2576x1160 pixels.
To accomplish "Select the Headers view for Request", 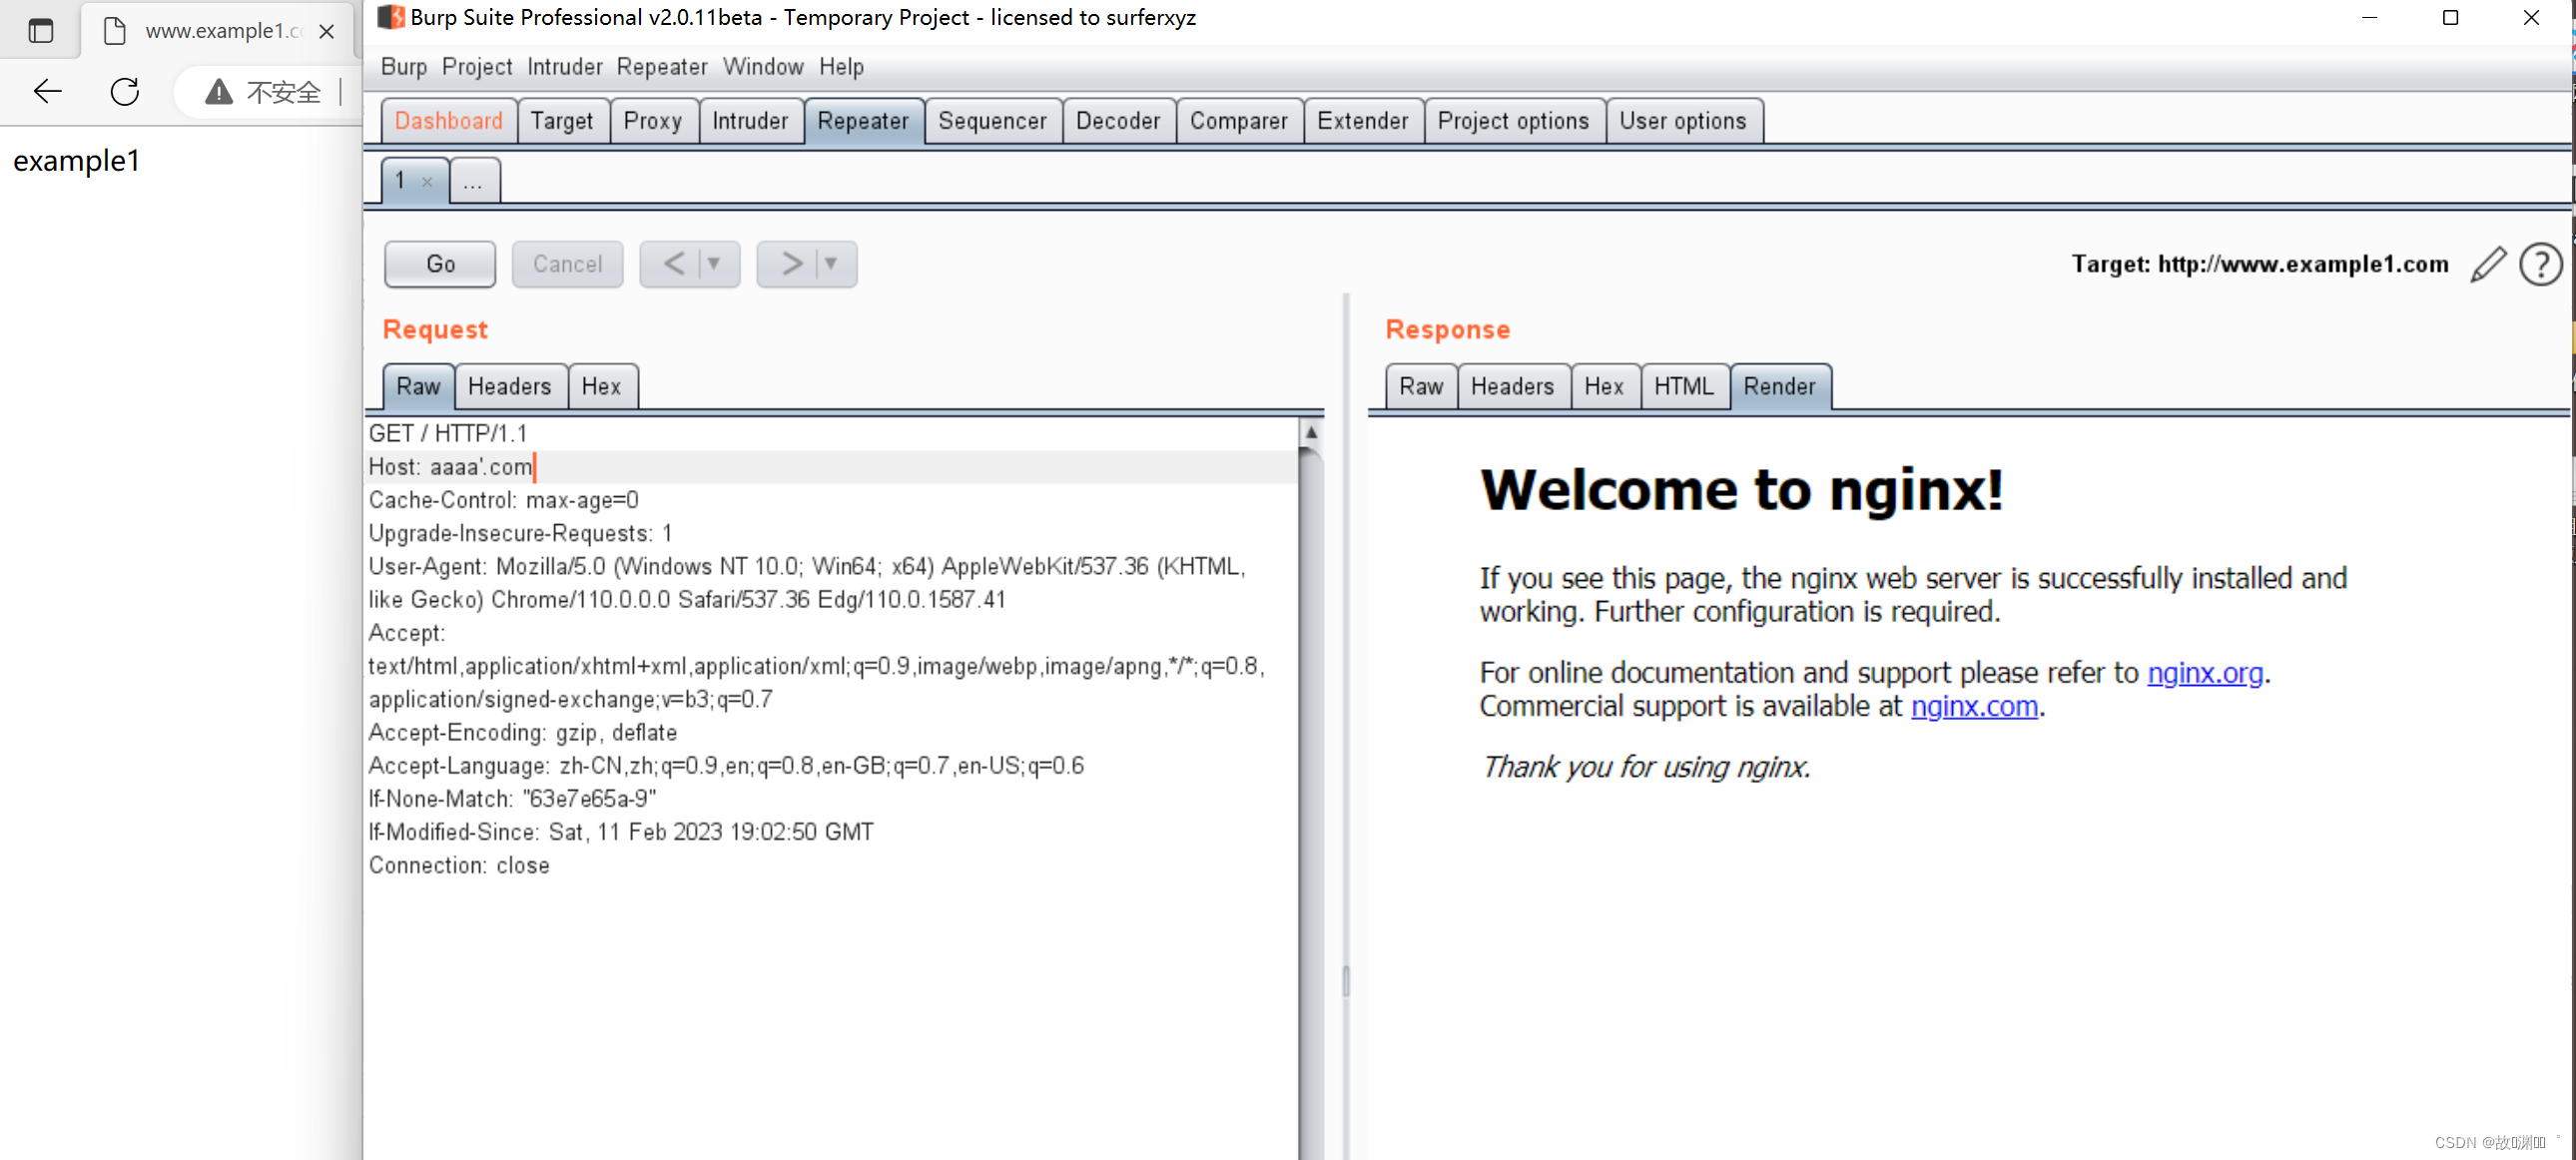I will click(507, 384).
